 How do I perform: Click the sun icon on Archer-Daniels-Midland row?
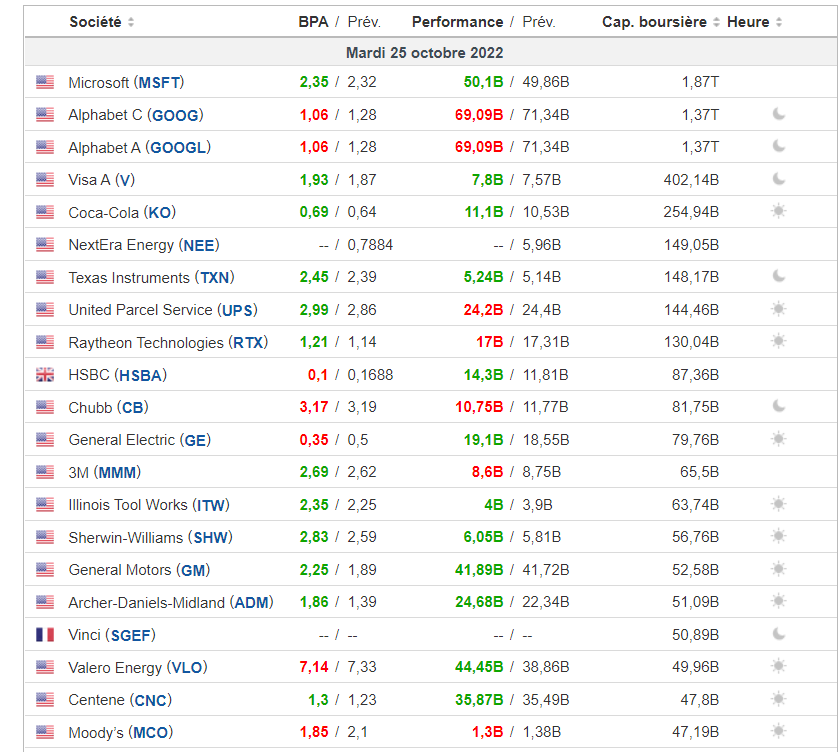[779, 601]
